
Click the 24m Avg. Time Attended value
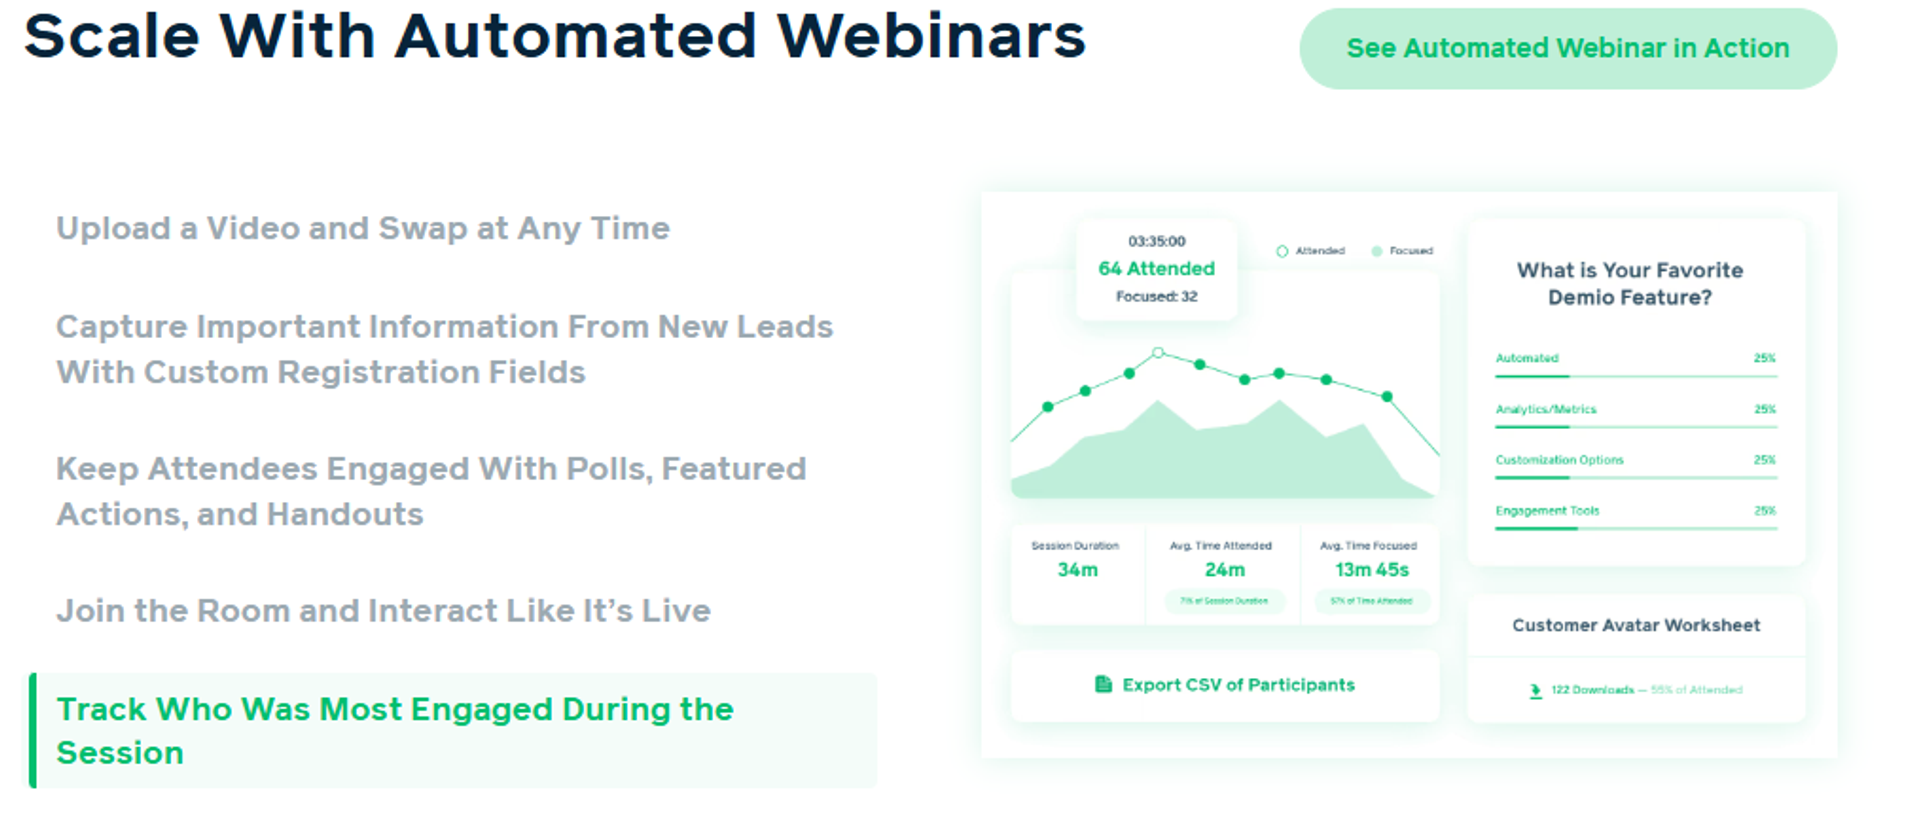click(1224, 570)
